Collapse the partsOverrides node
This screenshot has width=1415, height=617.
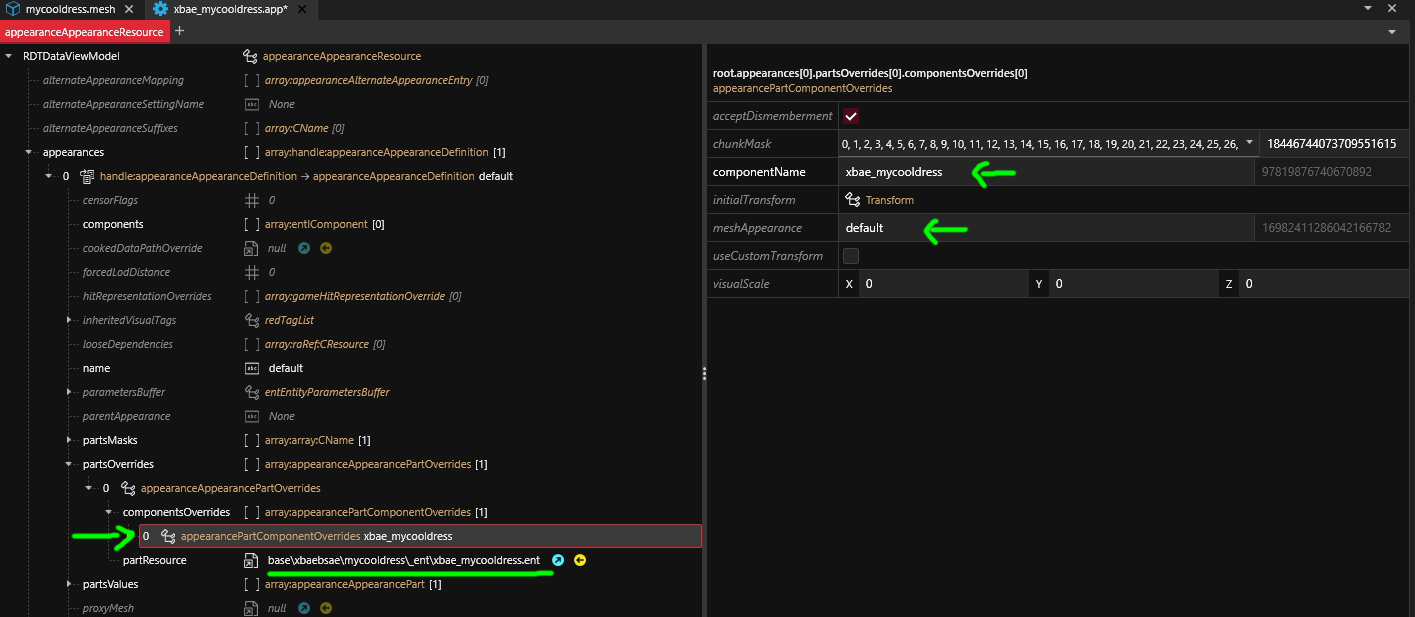pos(69,464)
